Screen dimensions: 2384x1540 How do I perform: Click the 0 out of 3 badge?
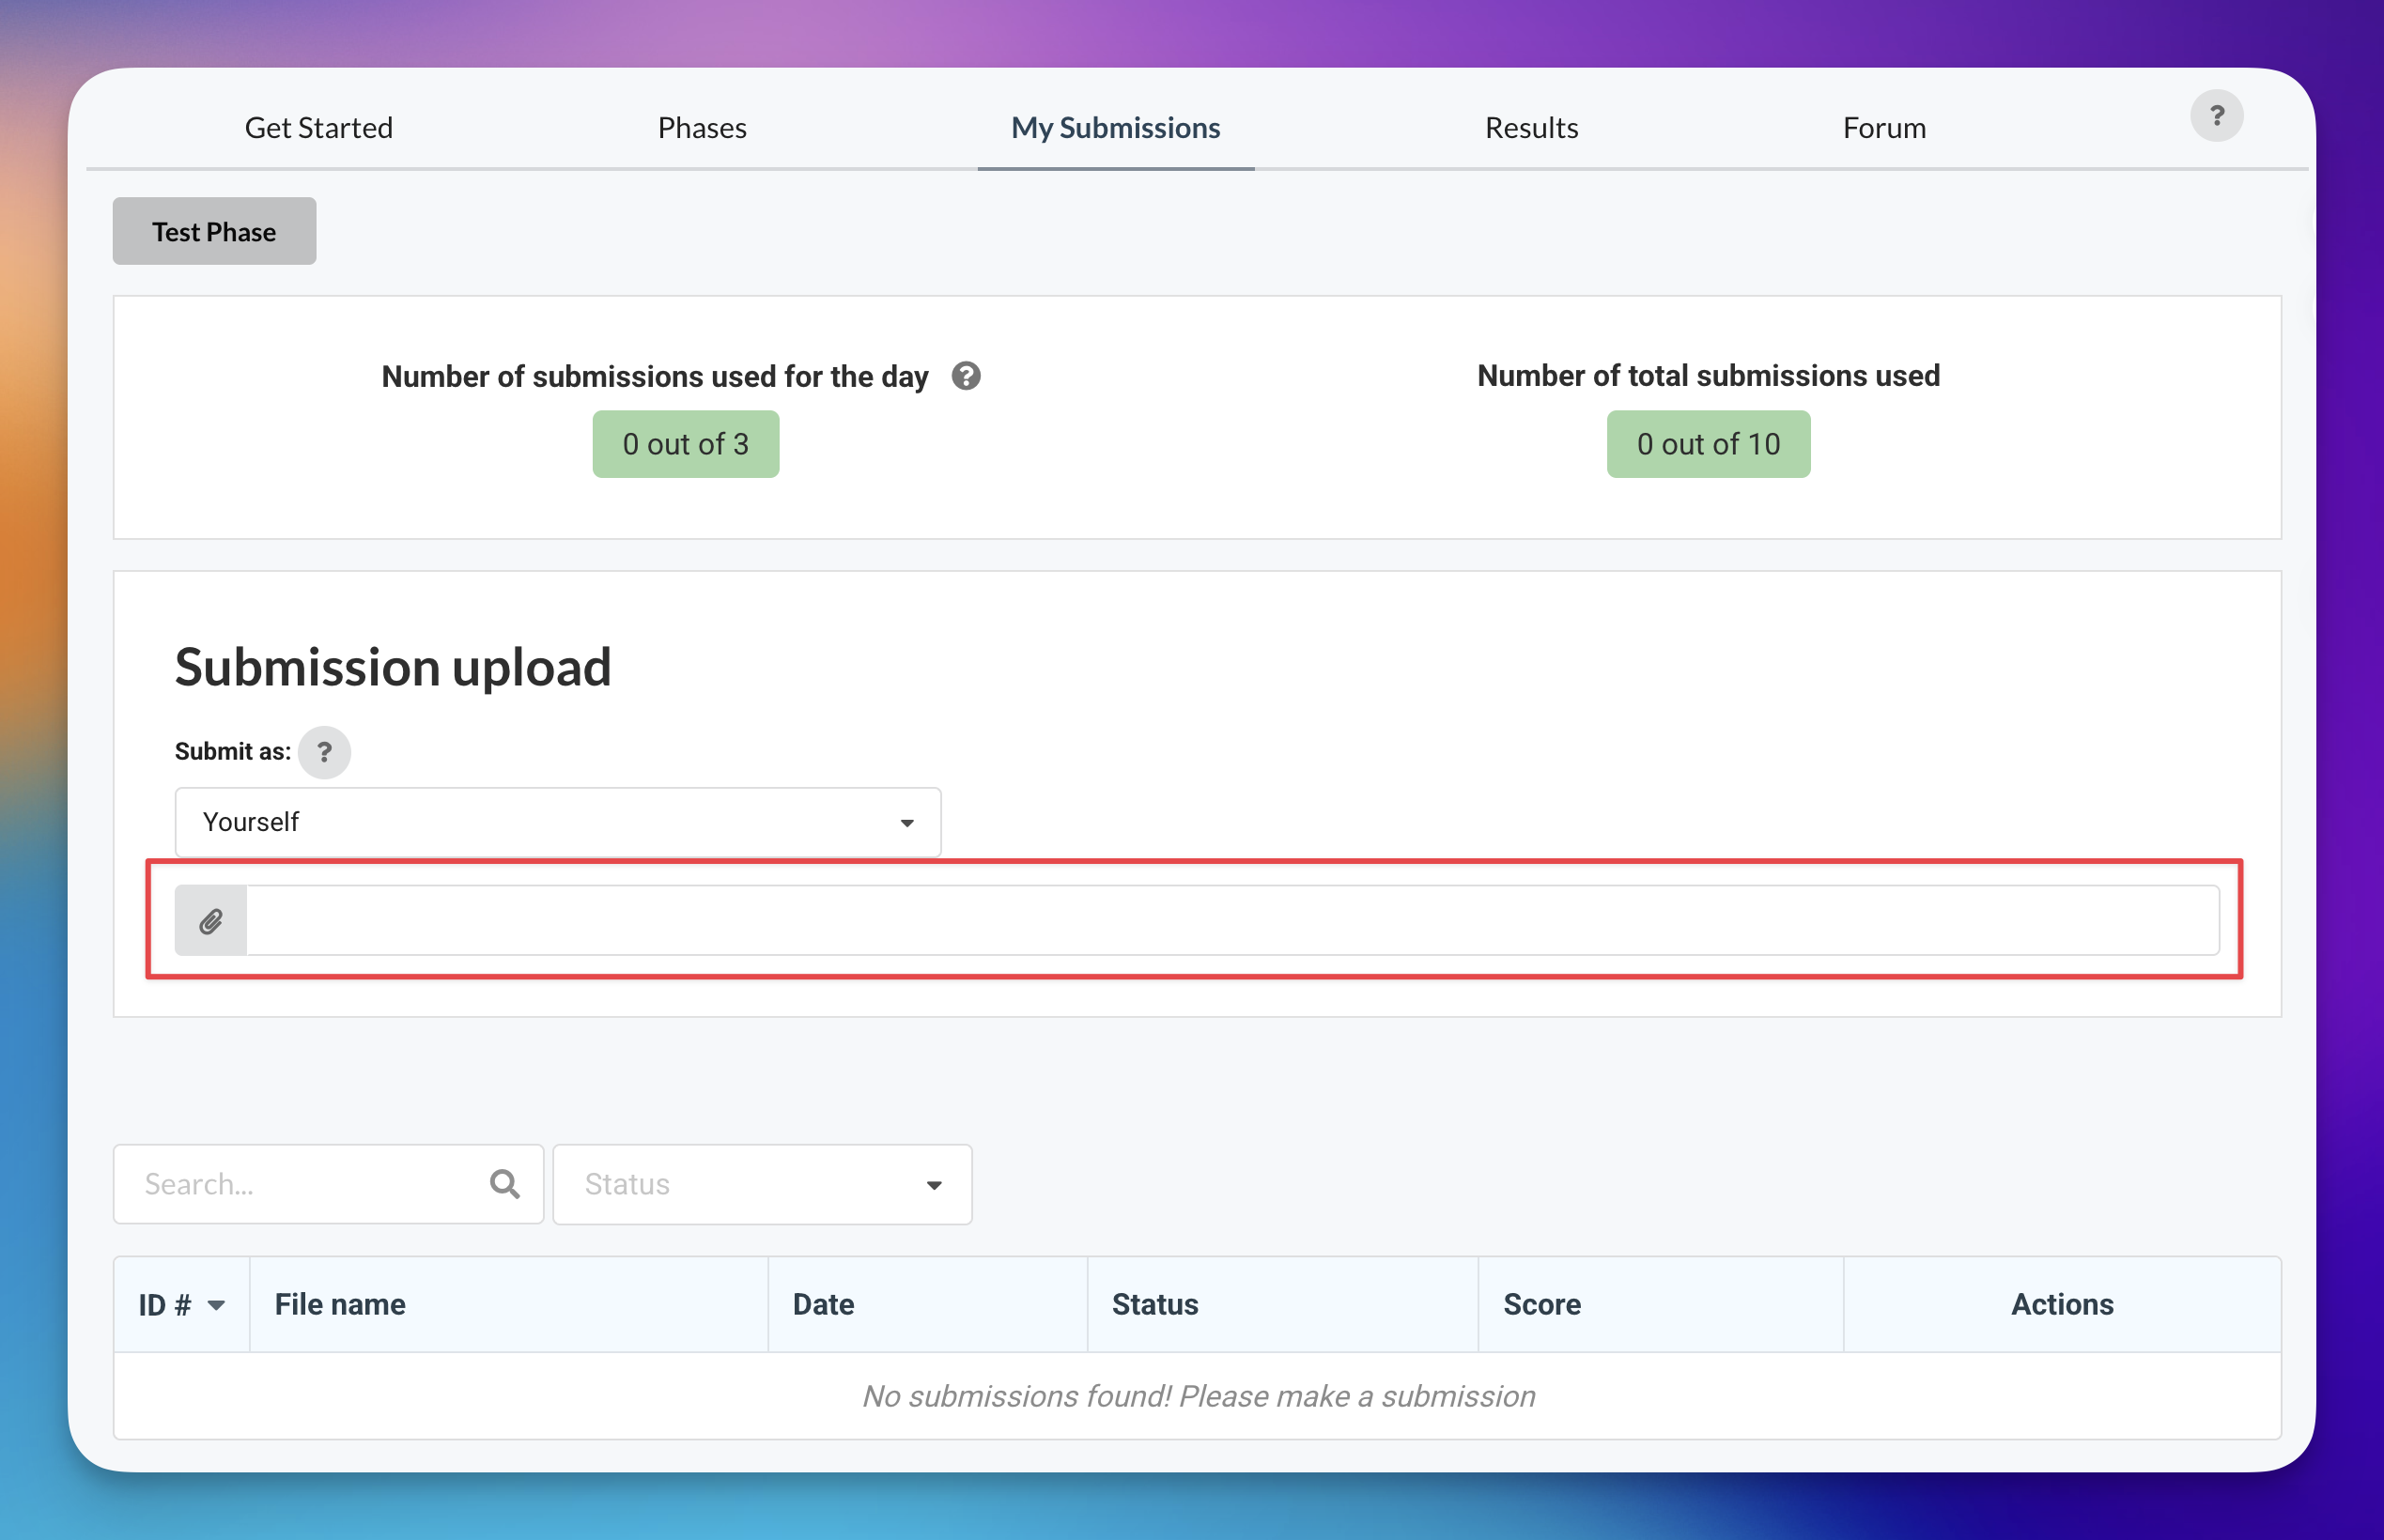685,444
